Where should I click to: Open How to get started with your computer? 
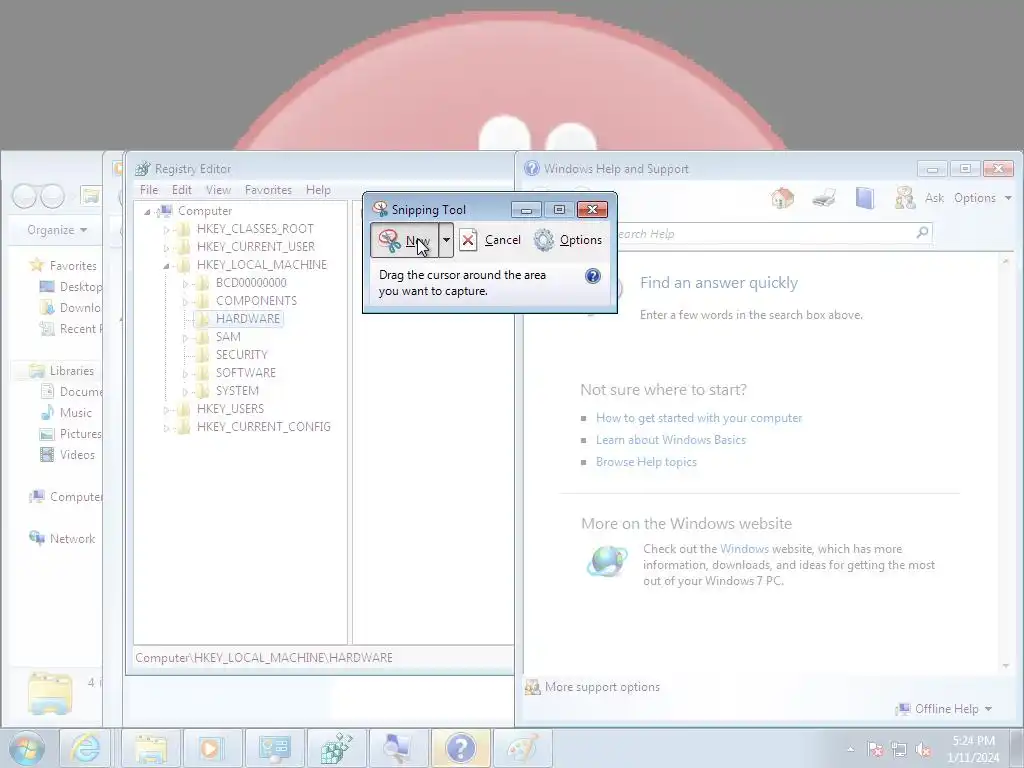(x=699, y=418)
